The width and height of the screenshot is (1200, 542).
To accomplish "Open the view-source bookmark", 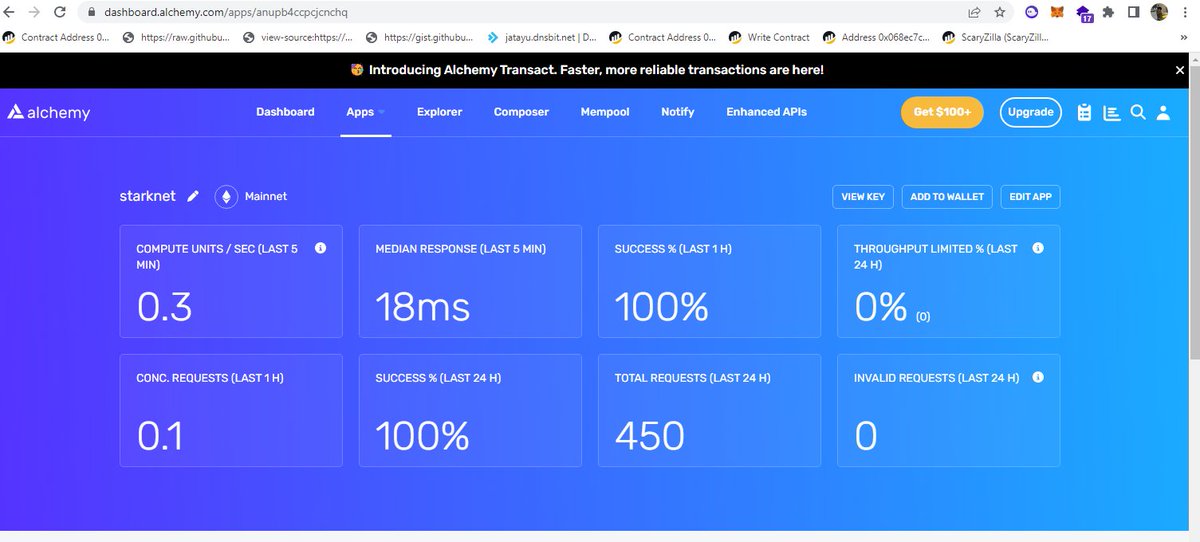I will click(298, 38).
